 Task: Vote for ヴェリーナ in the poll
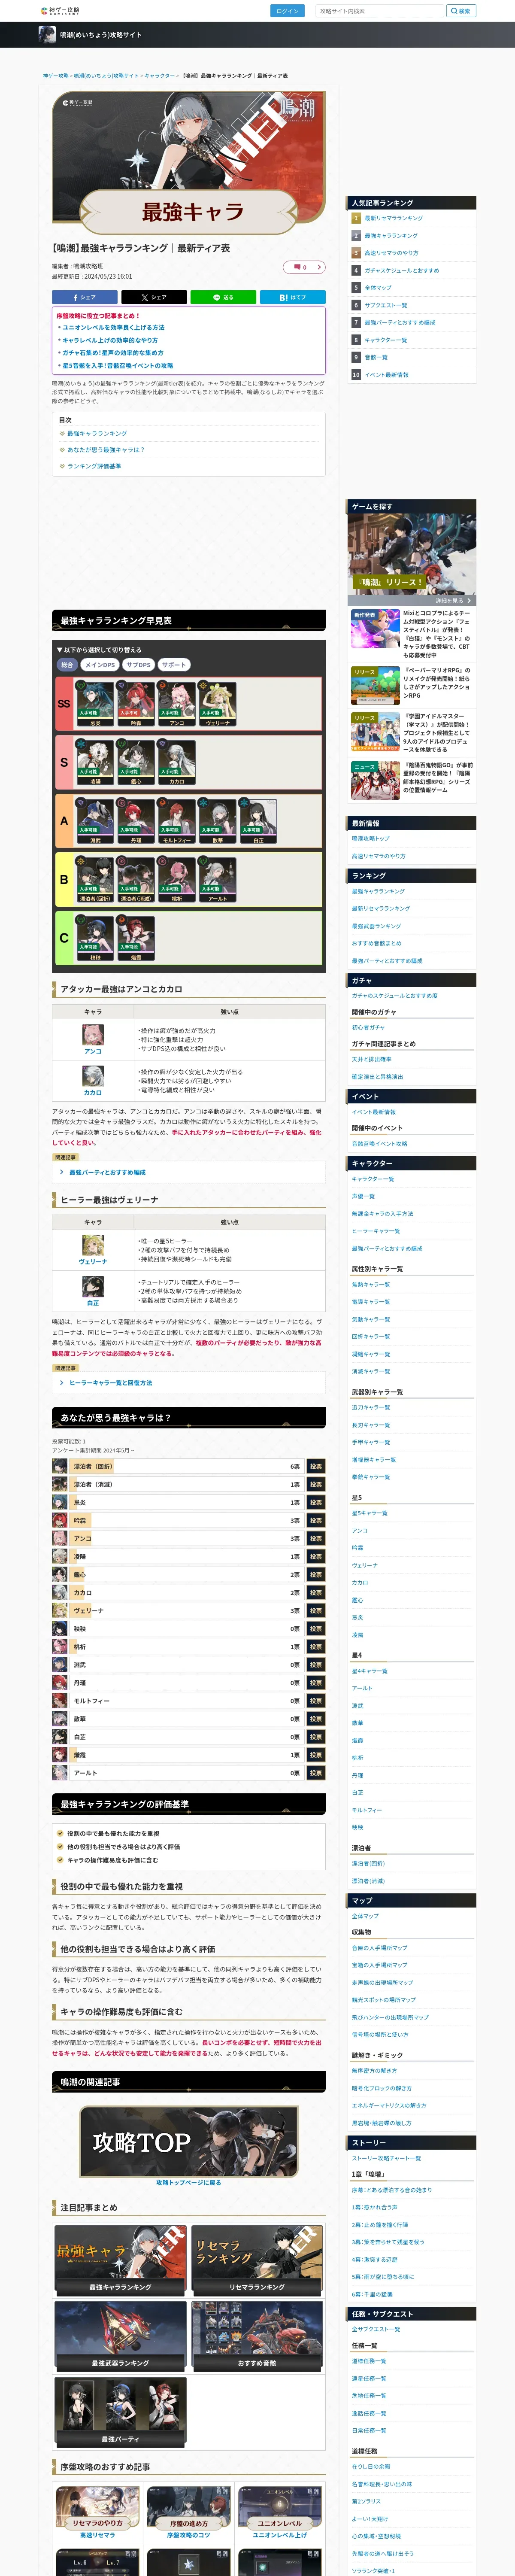pos(315,1610)
